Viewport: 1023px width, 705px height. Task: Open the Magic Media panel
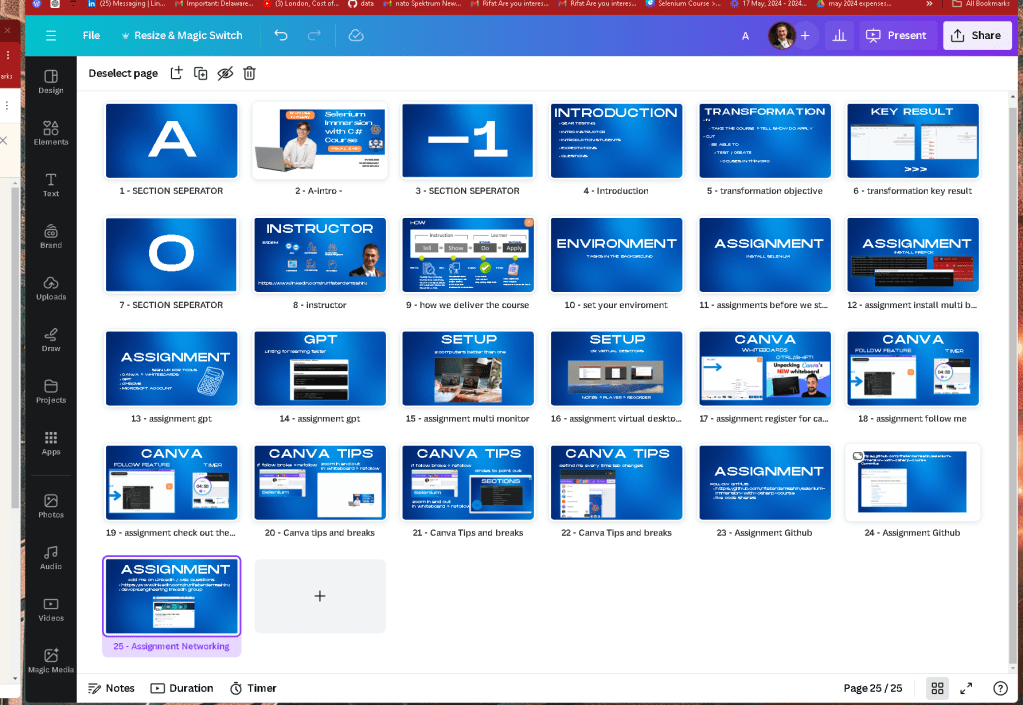click(51, 660)
